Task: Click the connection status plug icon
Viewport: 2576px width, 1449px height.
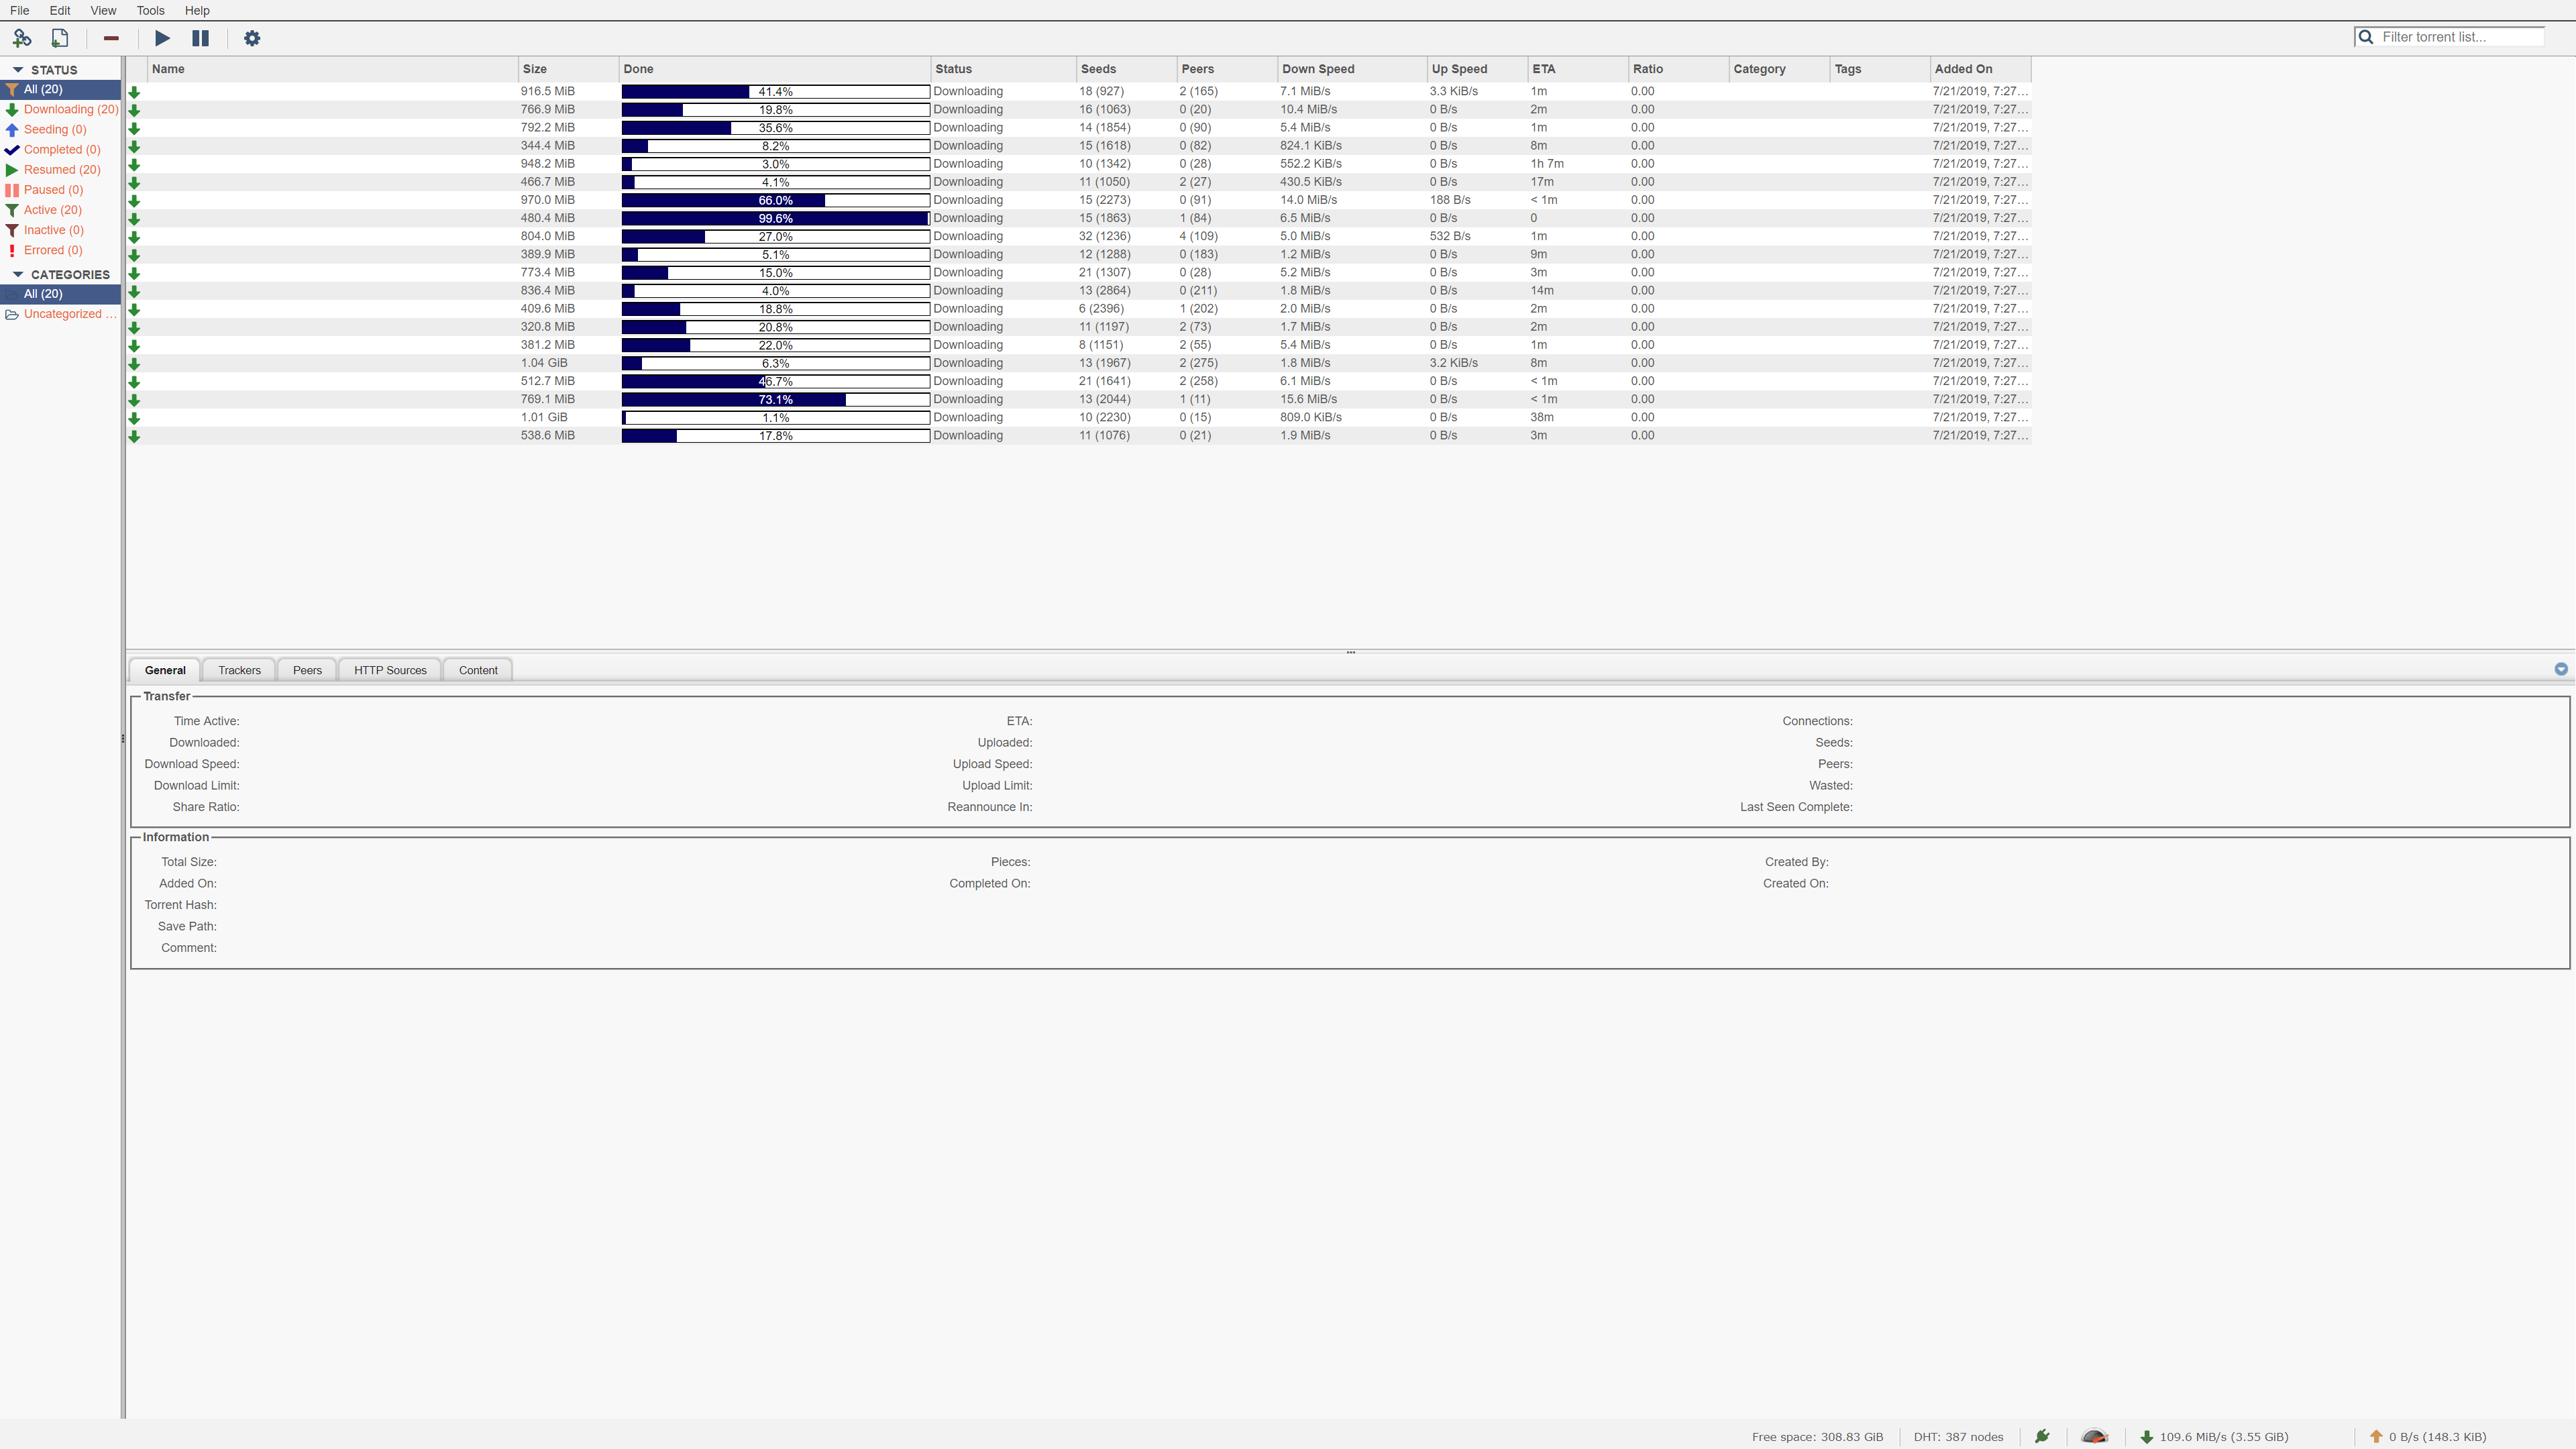Action: 2042,1437
